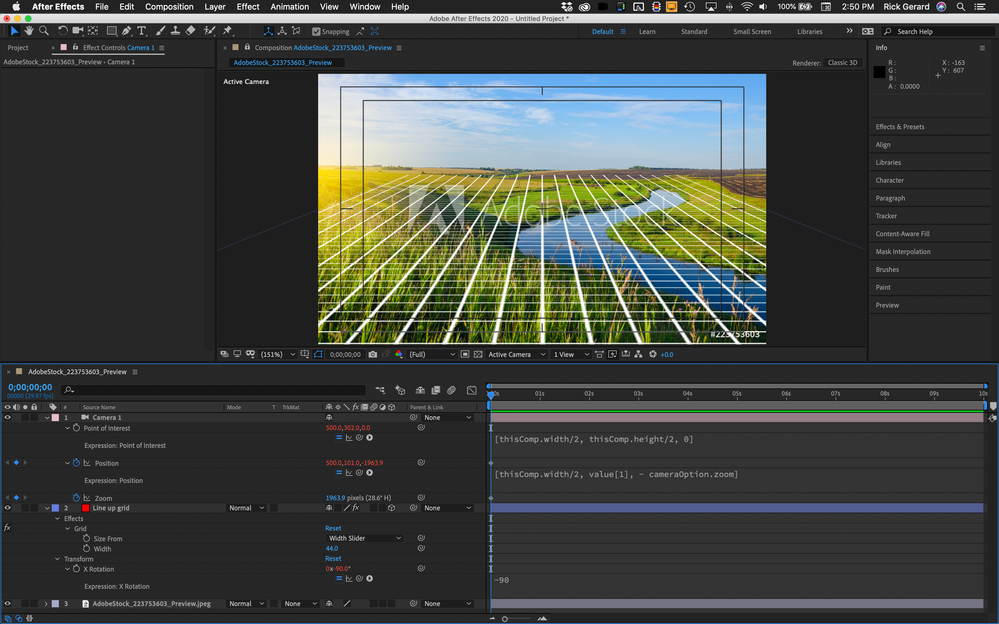The height and width of the screenshot is (624, 999).
Task: Toggle the Position property stopwatch
Action: click(x=76, y=463)
